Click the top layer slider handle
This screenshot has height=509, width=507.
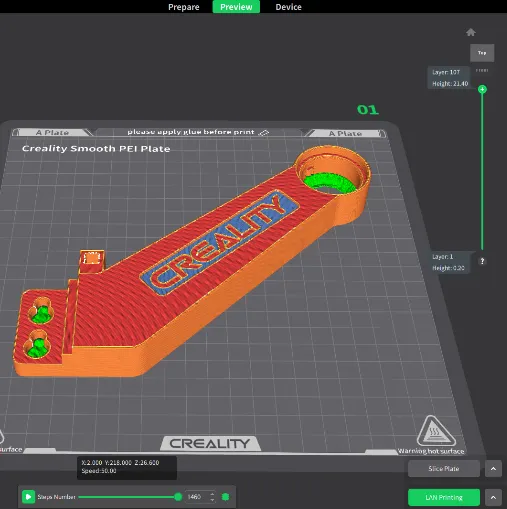click(x=482, y=89)
